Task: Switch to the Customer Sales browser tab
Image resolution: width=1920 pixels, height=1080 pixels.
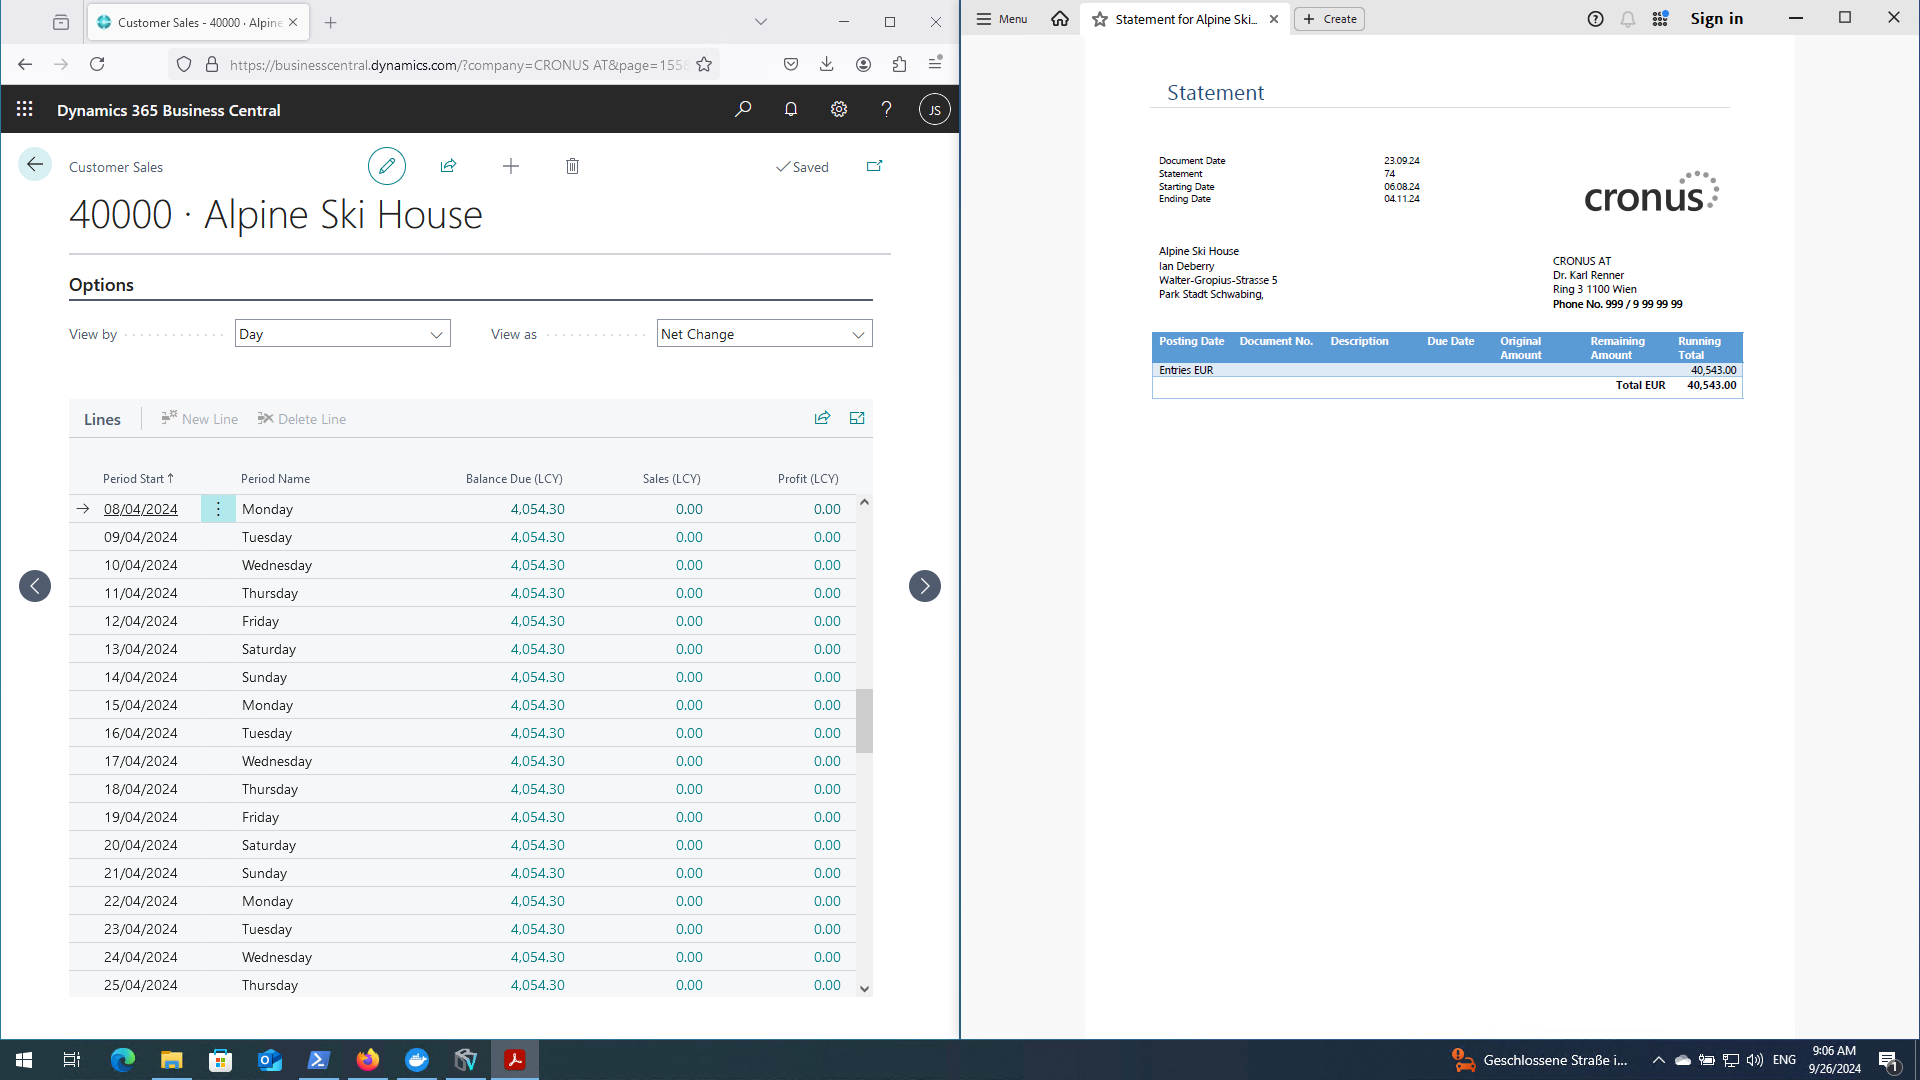Action: pos(199,22)
